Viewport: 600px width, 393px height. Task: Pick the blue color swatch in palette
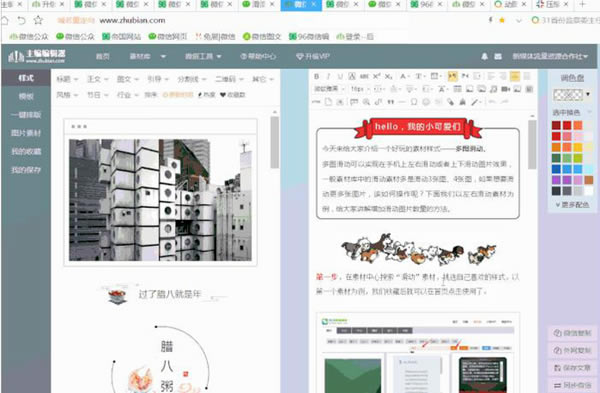(x=556, y=169)
